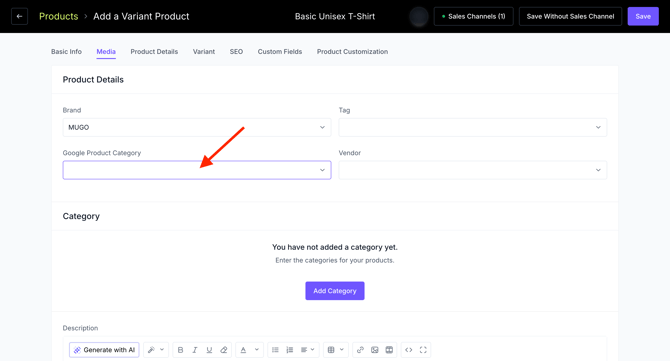Toggle bold formatting in the description editor

click(x=180, y=350)
